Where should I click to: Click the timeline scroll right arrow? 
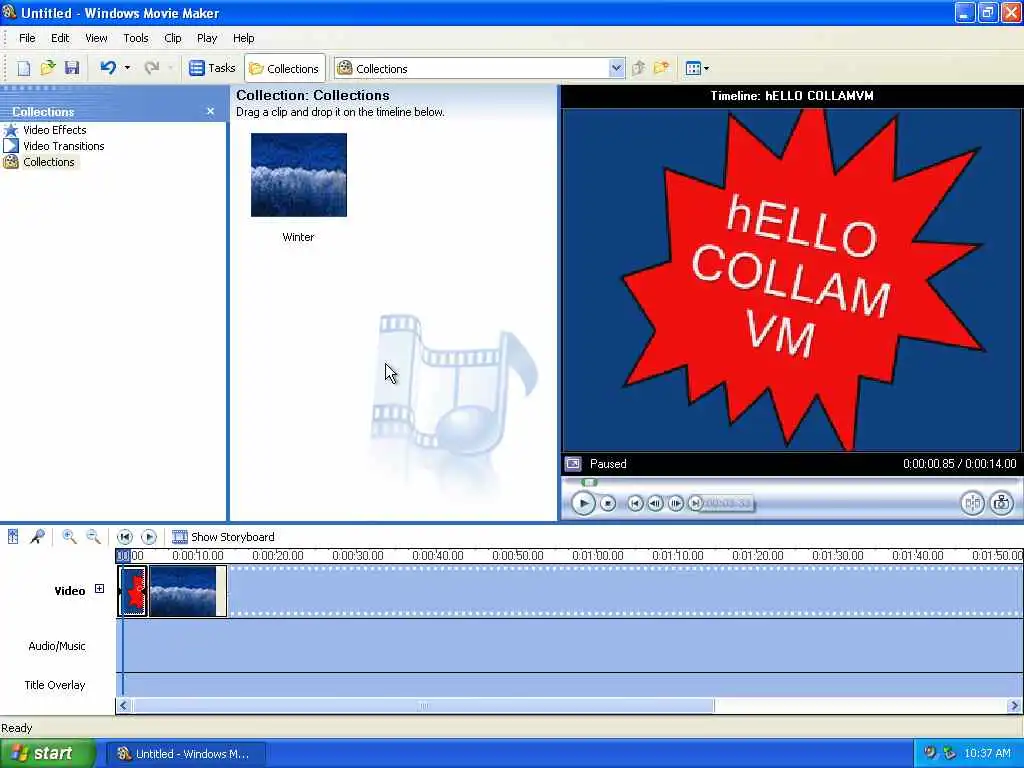click(x=1014, y=706)
